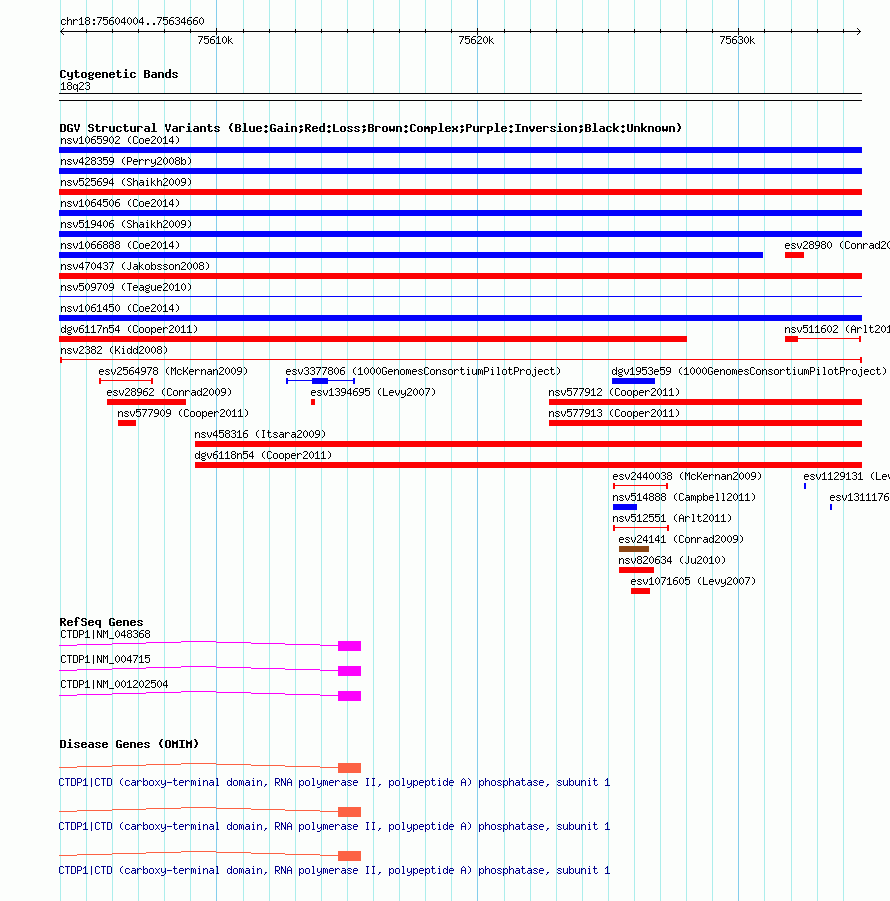Click the Cytogenetic Bands track title
Image resolution: width=890 pixels, height=901 pixels.
(119, 74)
